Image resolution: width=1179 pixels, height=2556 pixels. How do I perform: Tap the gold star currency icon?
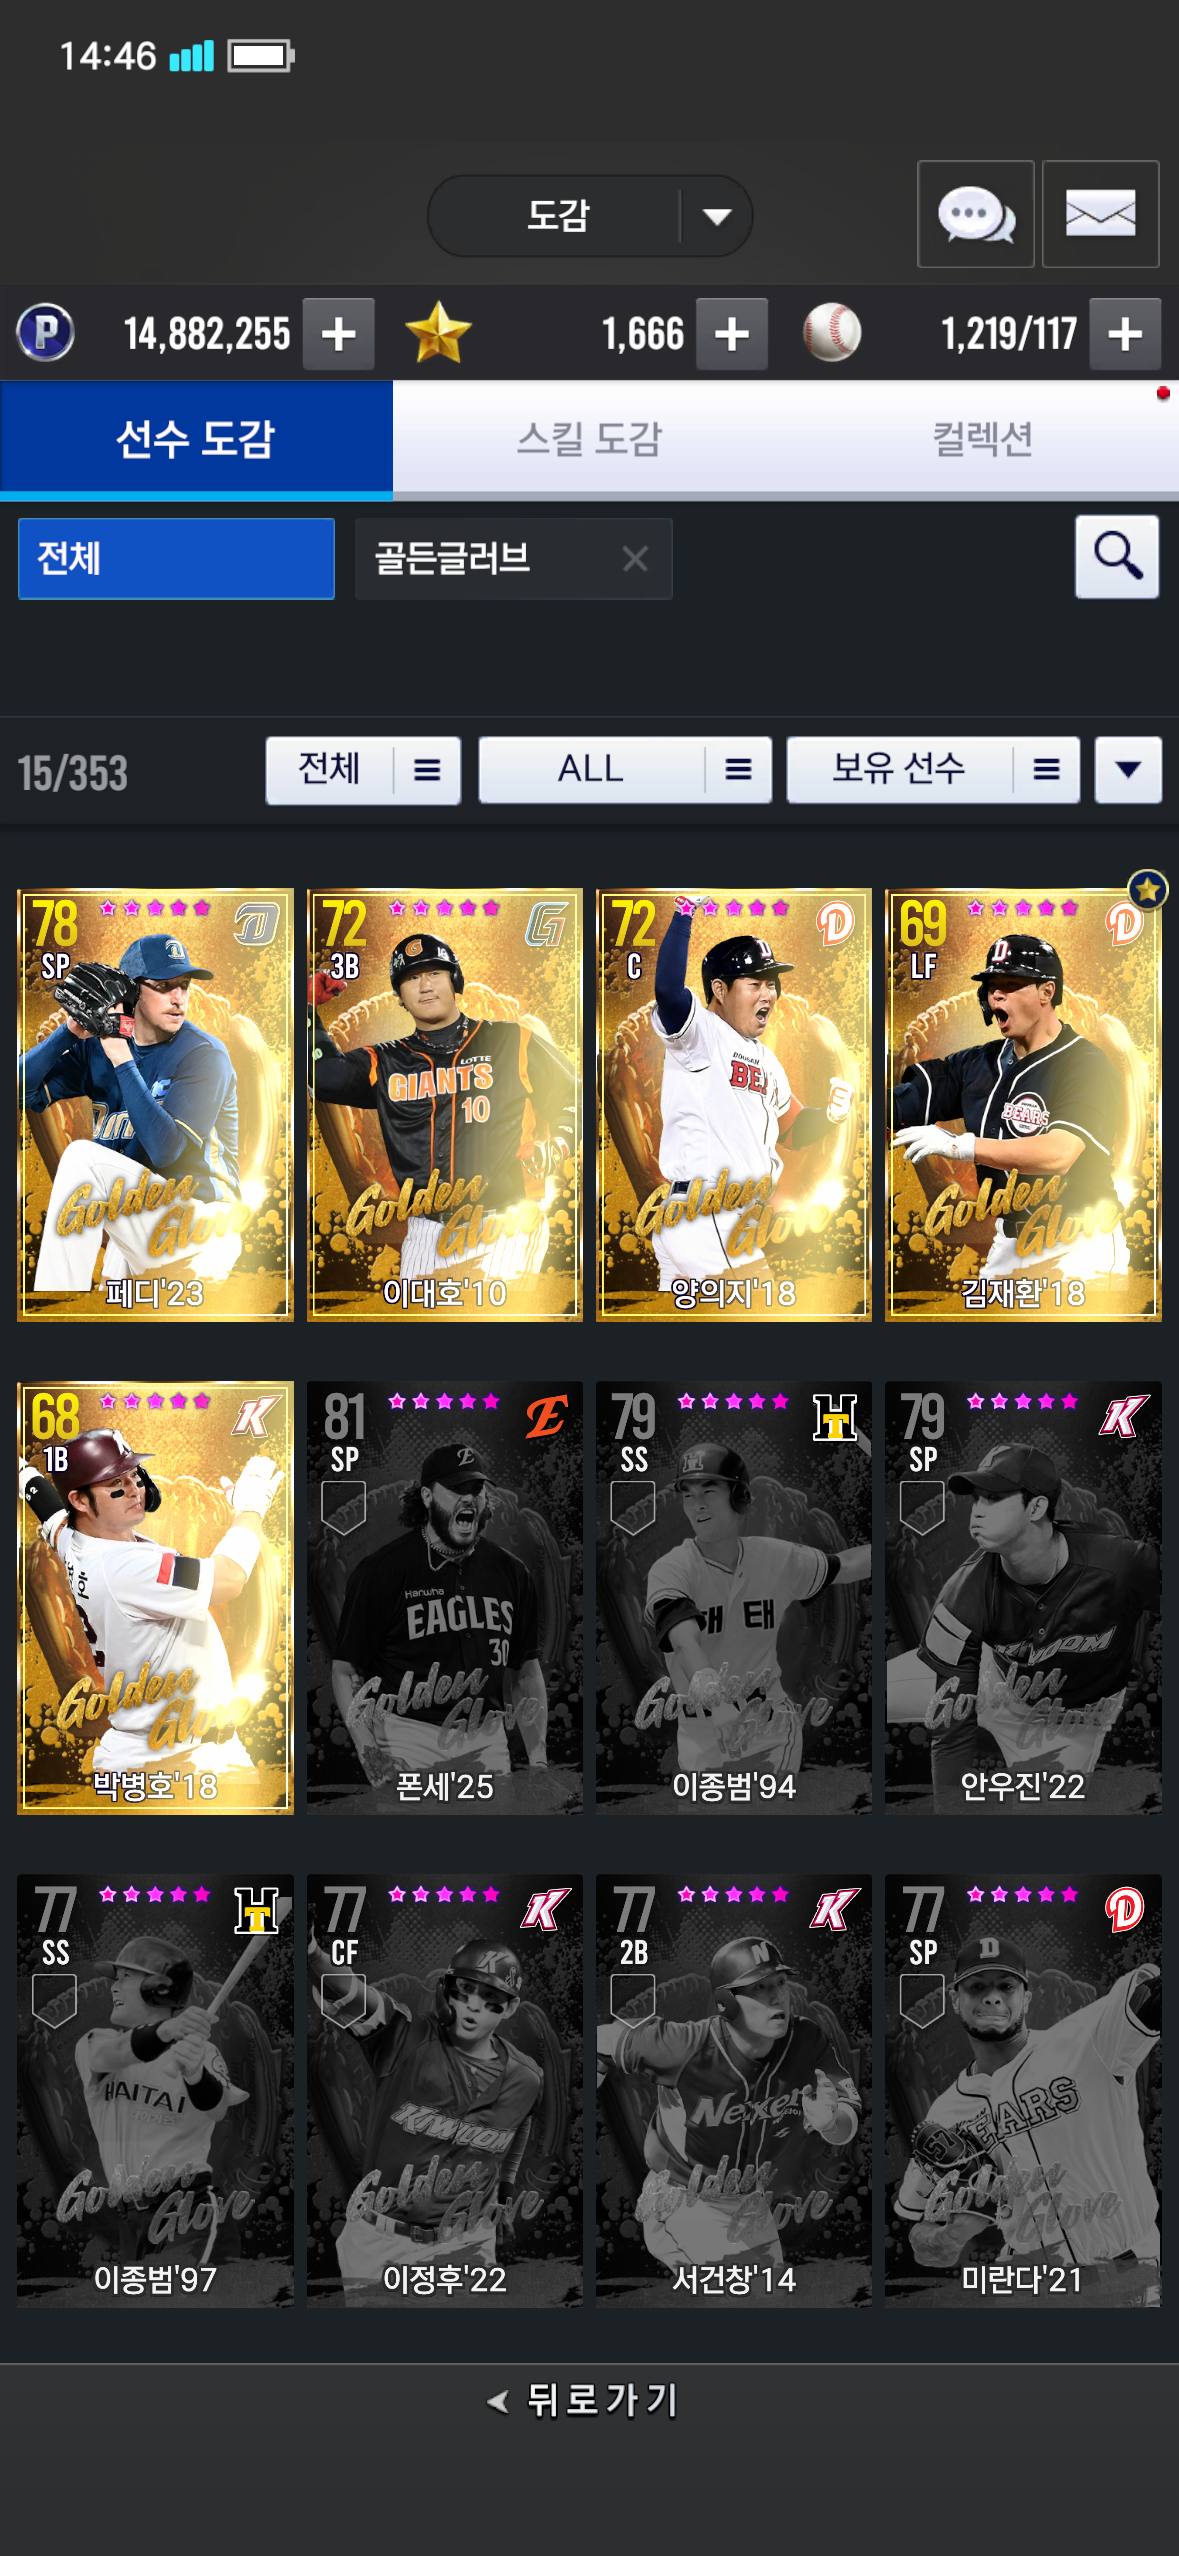point(438,333)
